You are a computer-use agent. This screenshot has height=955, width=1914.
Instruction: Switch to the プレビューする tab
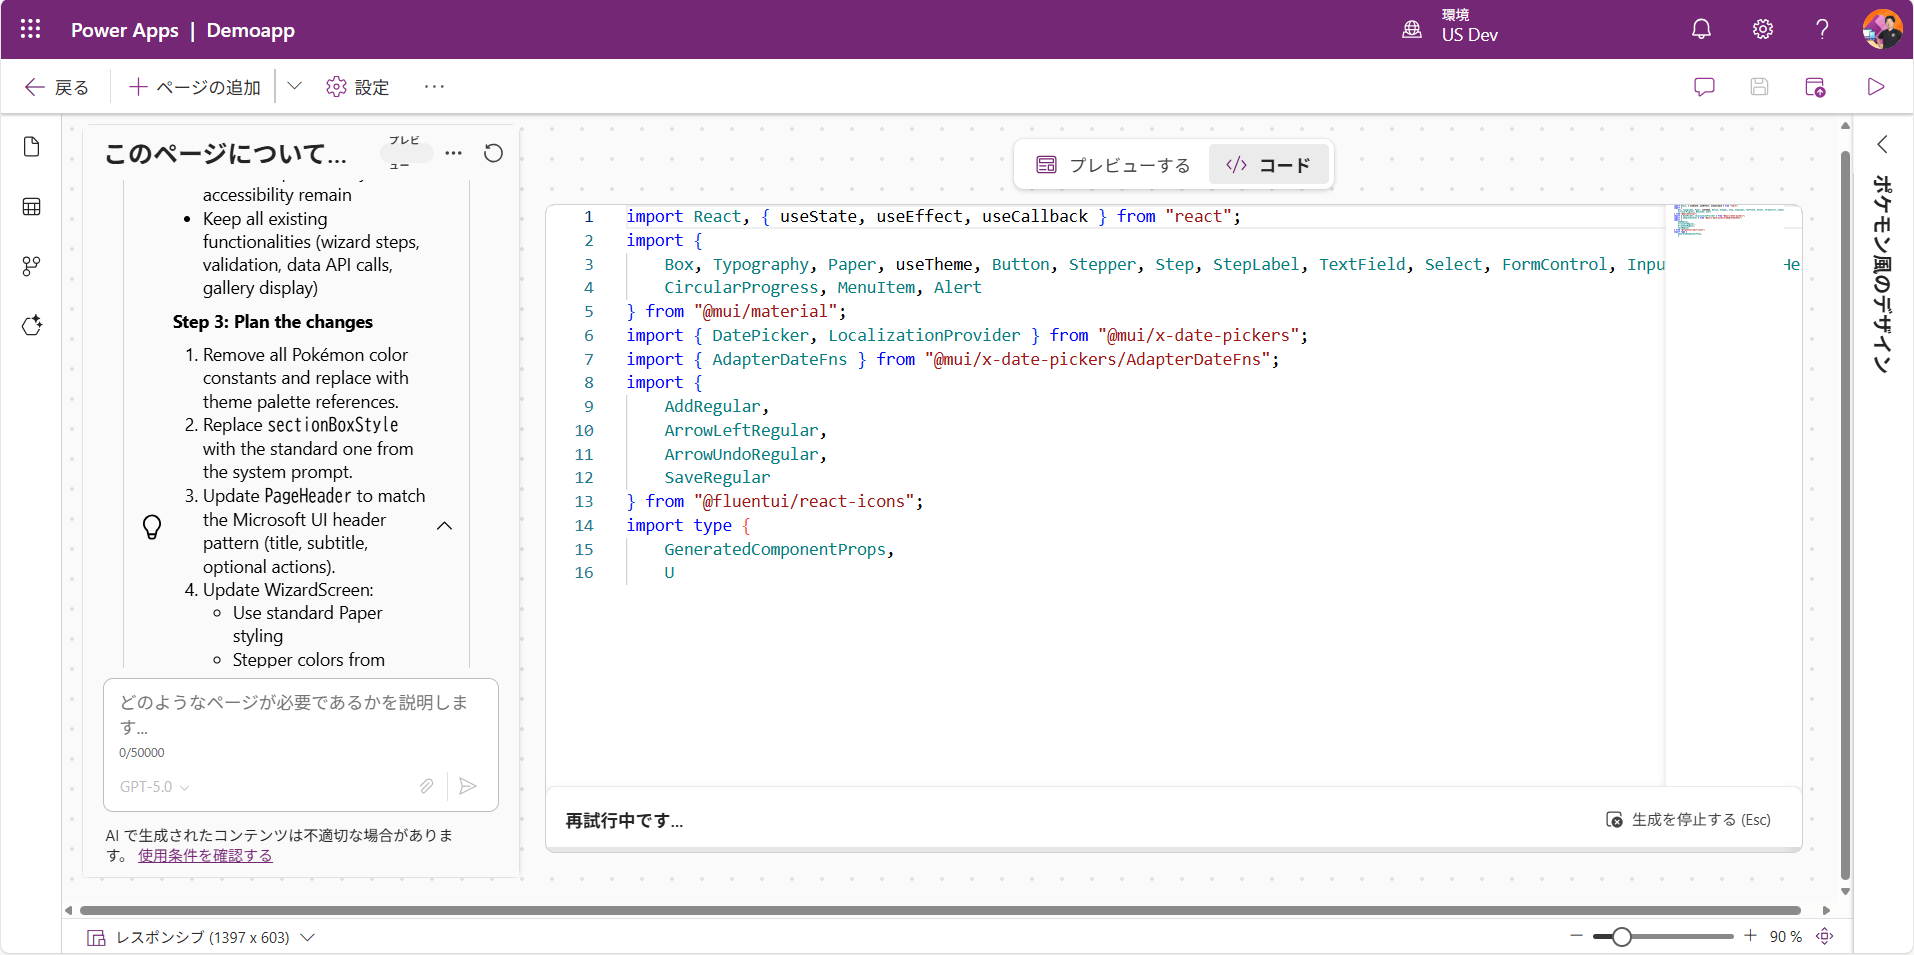tap(1113, 165)
